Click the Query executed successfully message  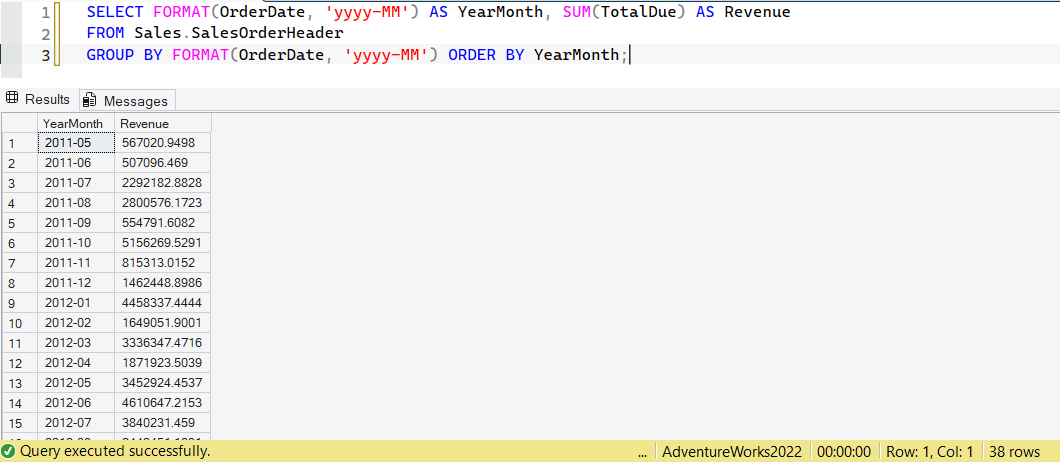(115, 451)
